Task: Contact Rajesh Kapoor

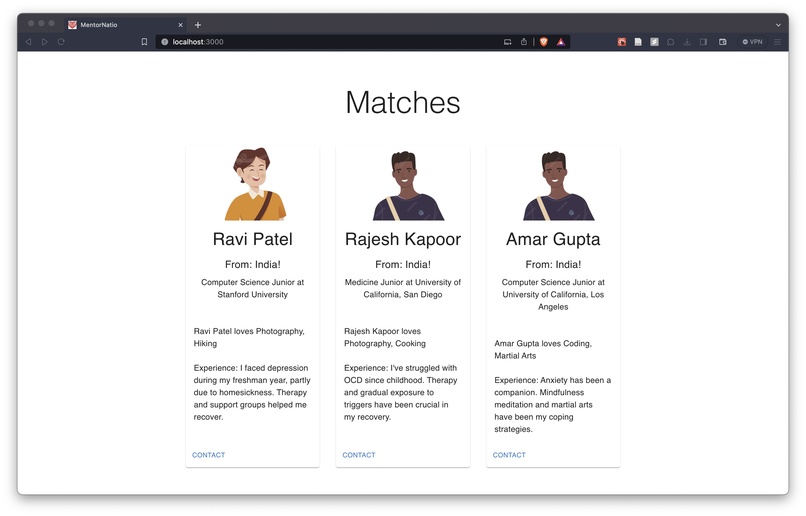Action: (359, 455)
